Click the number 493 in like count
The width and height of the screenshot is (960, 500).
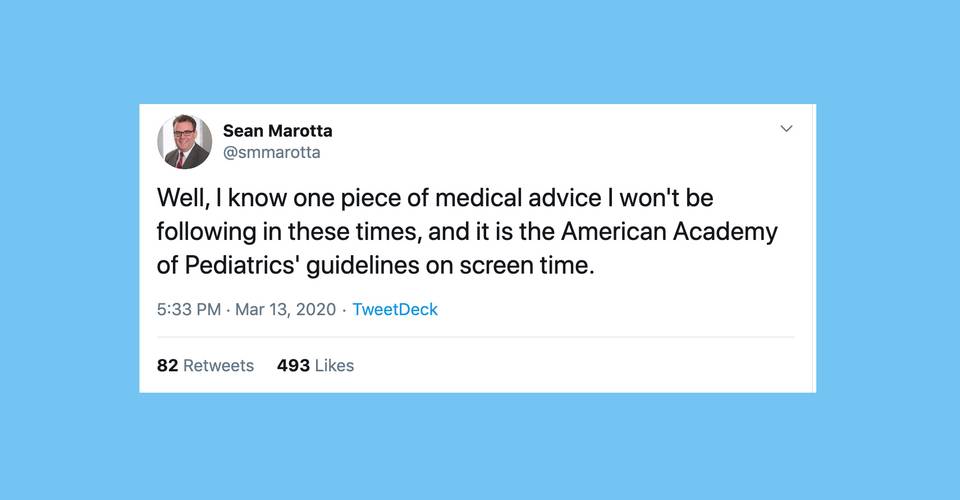[x=293, y=365]
